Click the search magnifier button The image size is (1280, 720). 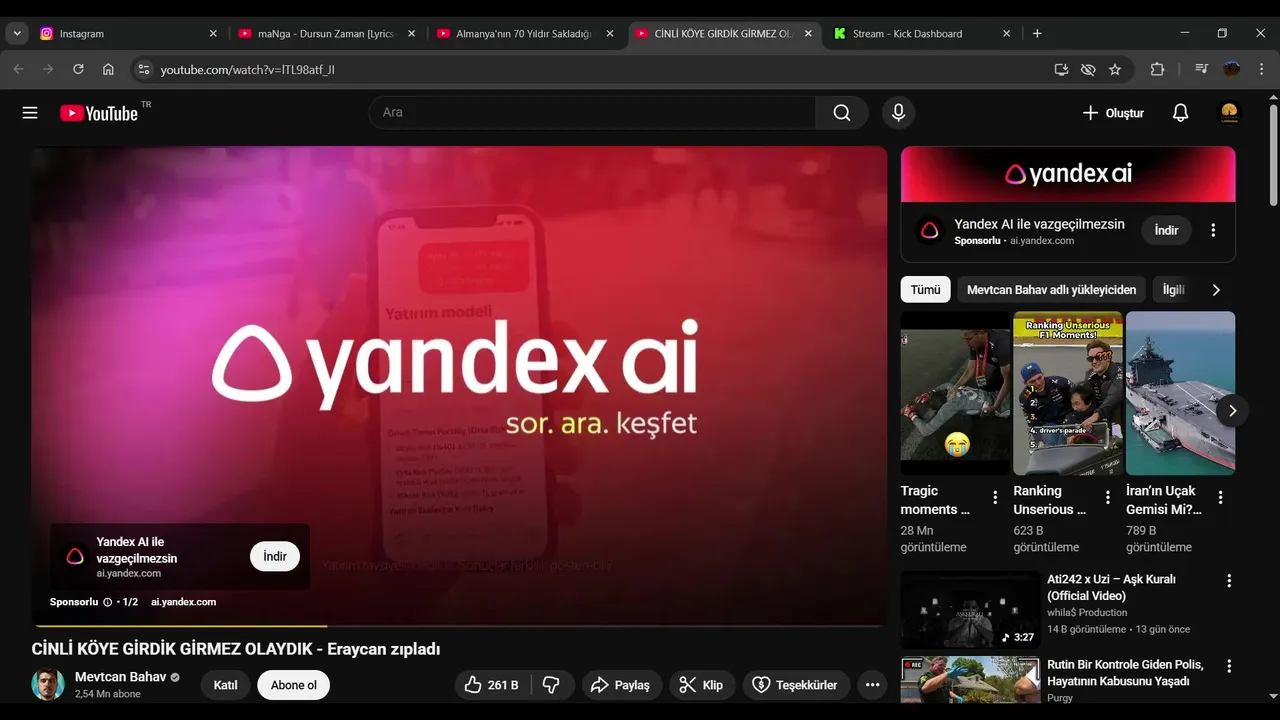(842, 113)
